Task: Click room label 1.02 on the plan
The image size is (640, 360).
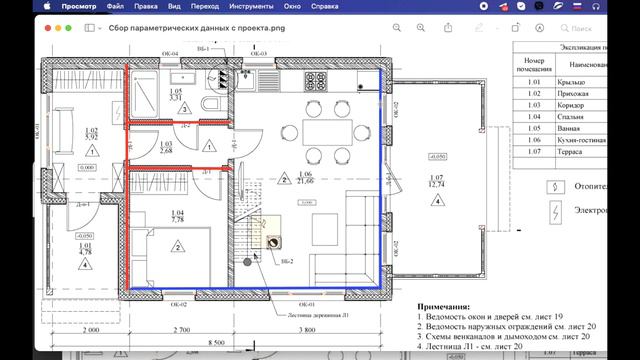Action: coord(92,131)
